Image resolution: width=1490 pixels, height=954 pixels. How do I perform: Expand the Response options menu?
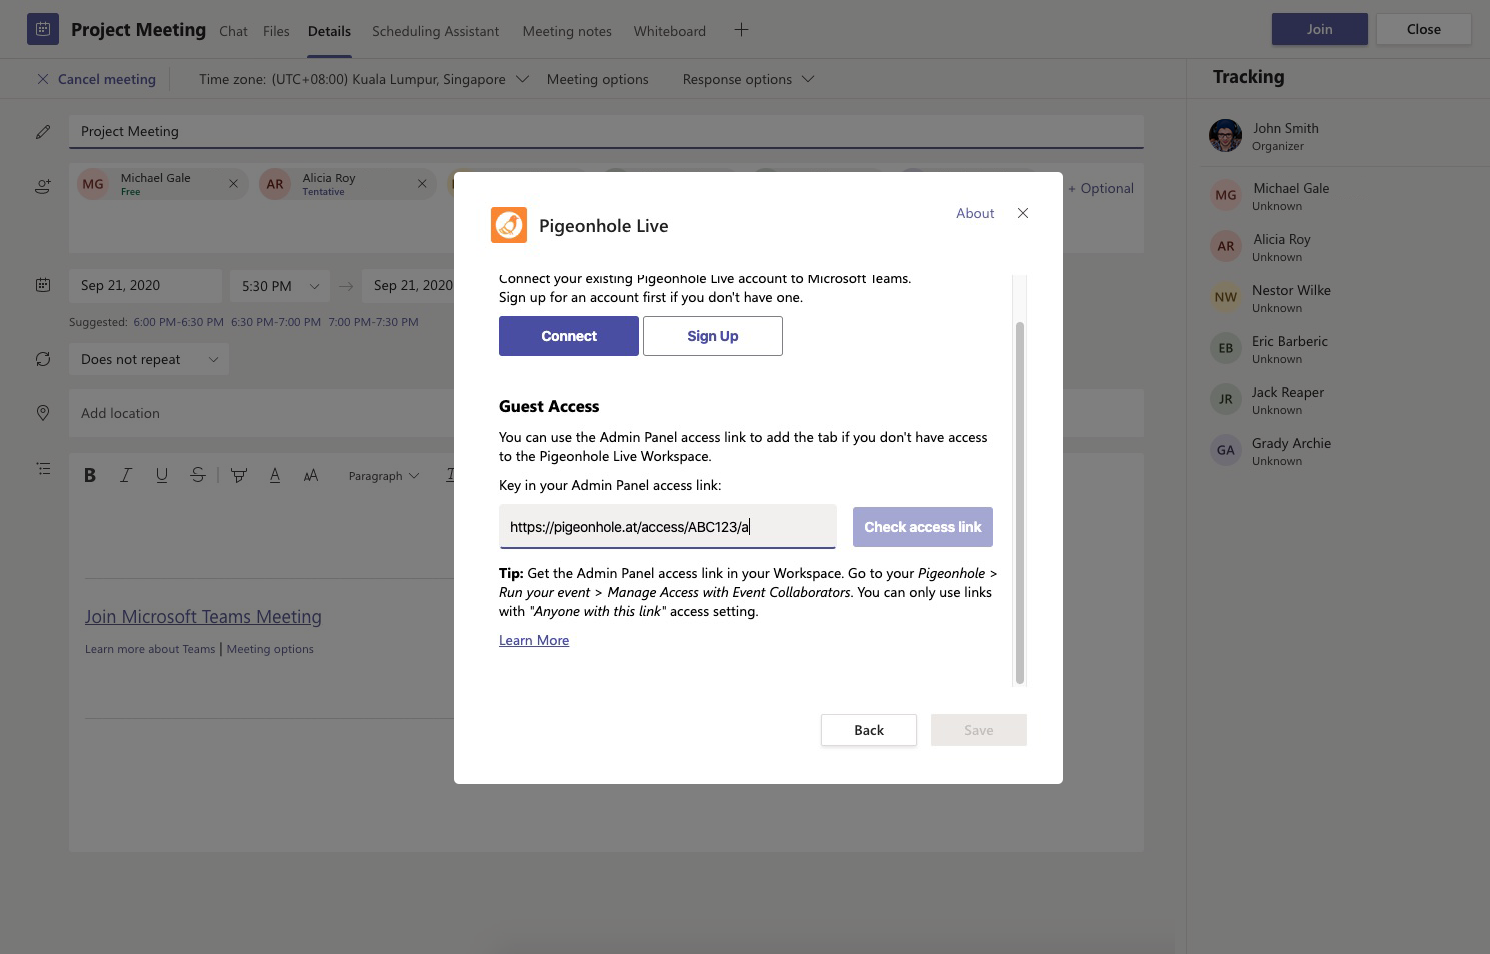coord(748,79)
